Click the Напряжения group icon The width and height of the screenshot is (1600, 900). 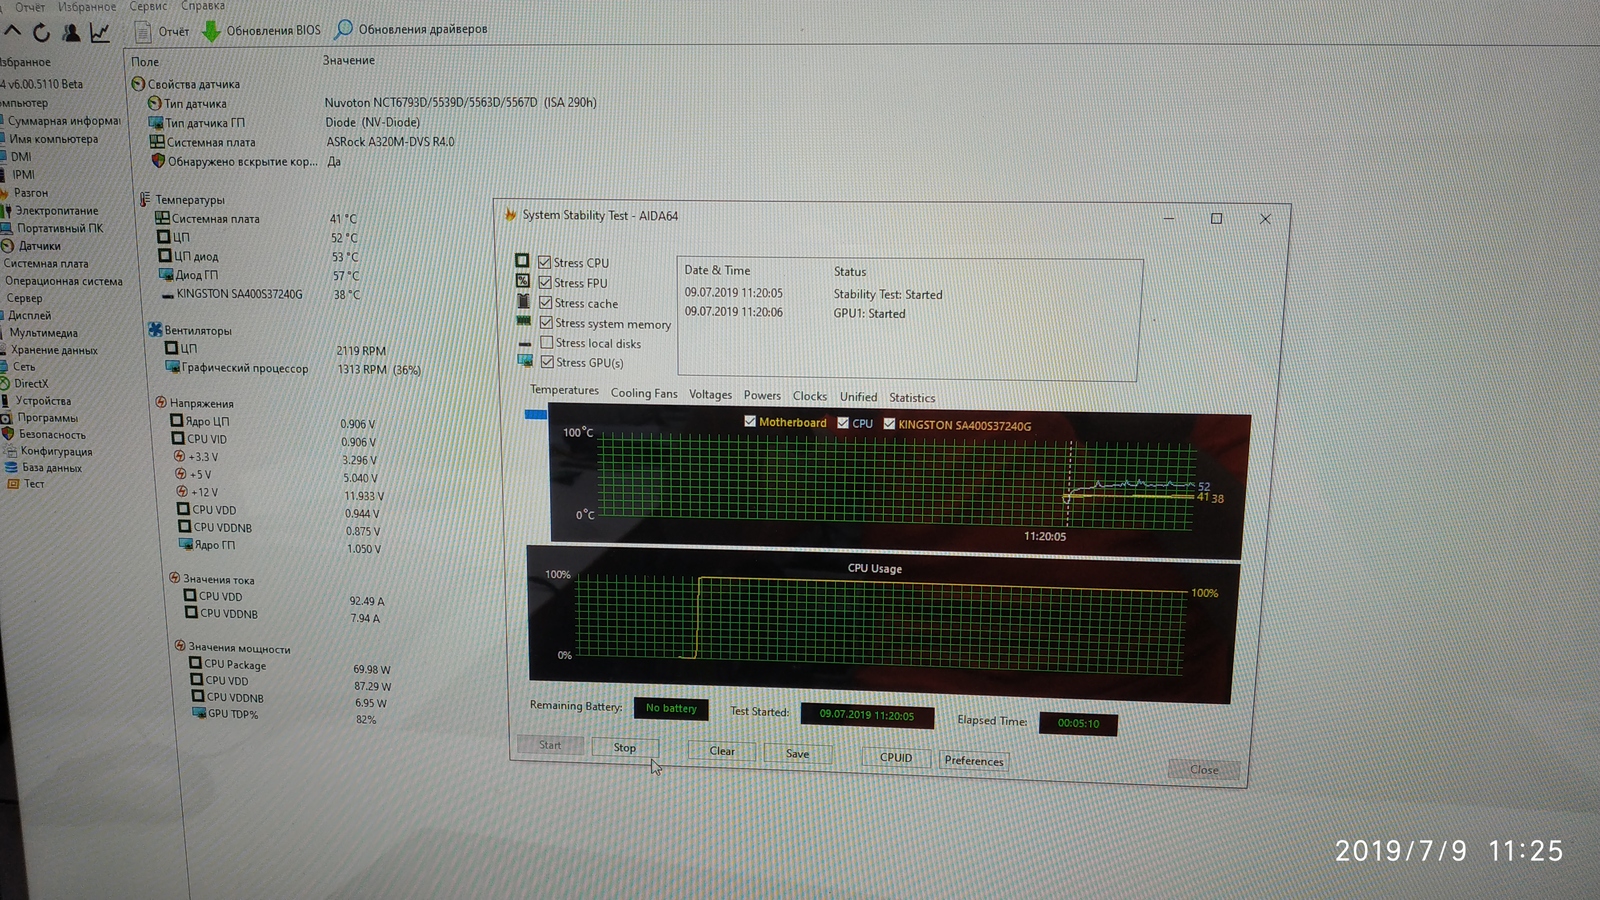(x=161, y=402)
